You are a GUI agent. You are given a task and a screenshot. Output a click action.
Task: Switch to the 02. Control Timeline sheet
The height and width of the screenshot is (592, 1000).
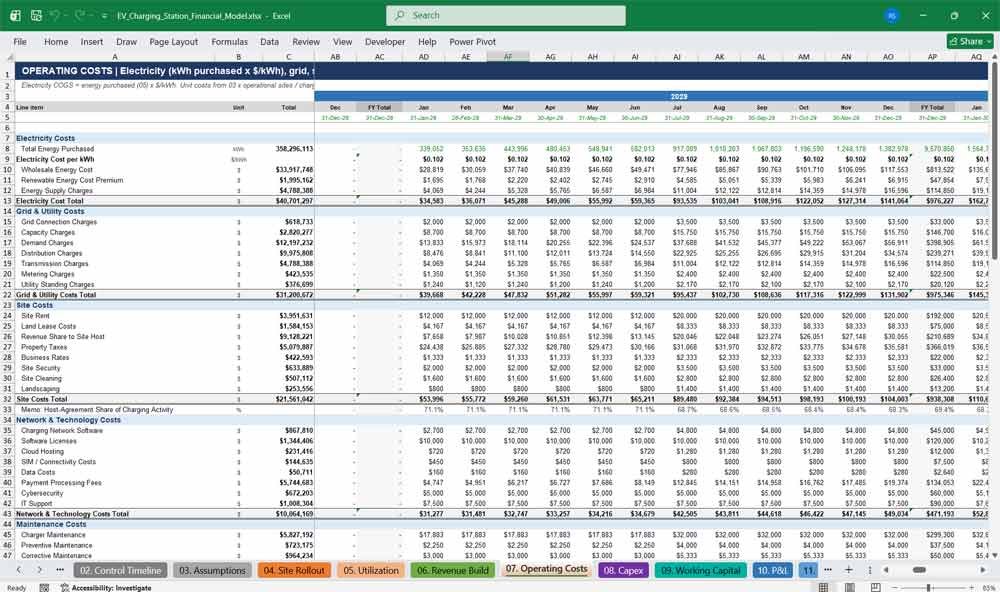pyautogui.click(x=121, y=570)
